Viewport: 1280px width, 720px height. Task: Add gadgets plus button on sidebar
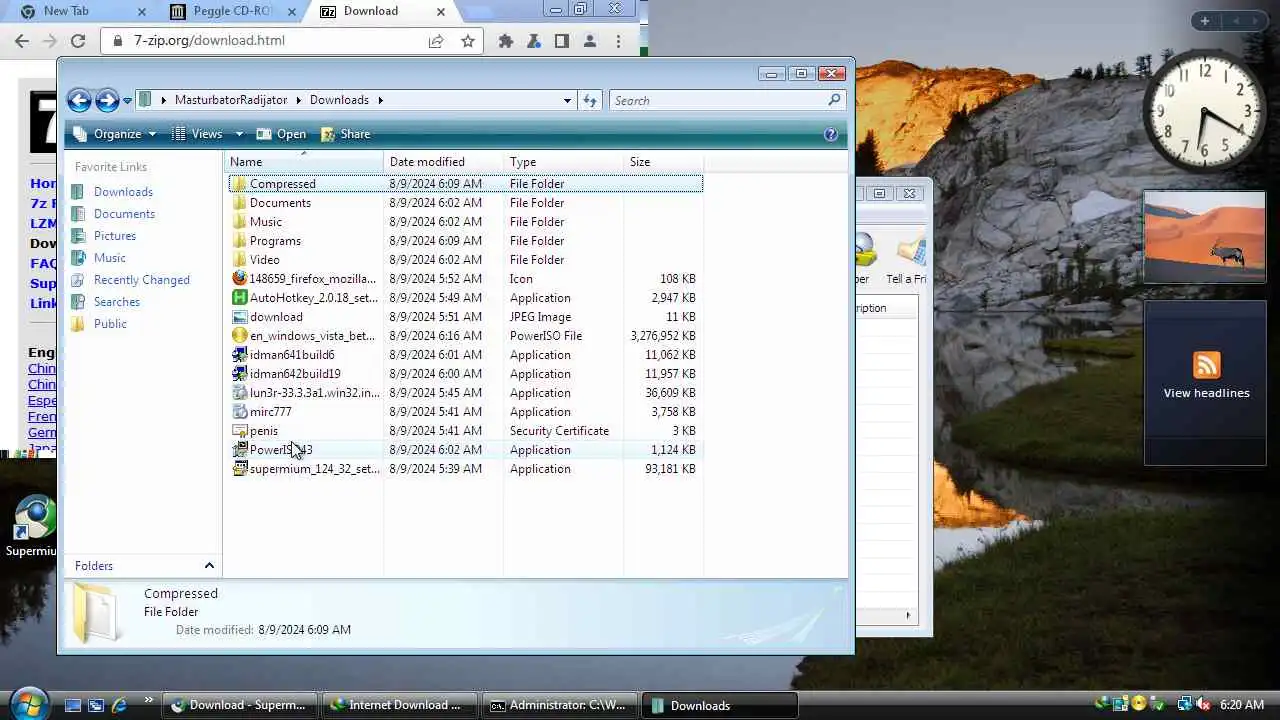(x=1205, y=21)
